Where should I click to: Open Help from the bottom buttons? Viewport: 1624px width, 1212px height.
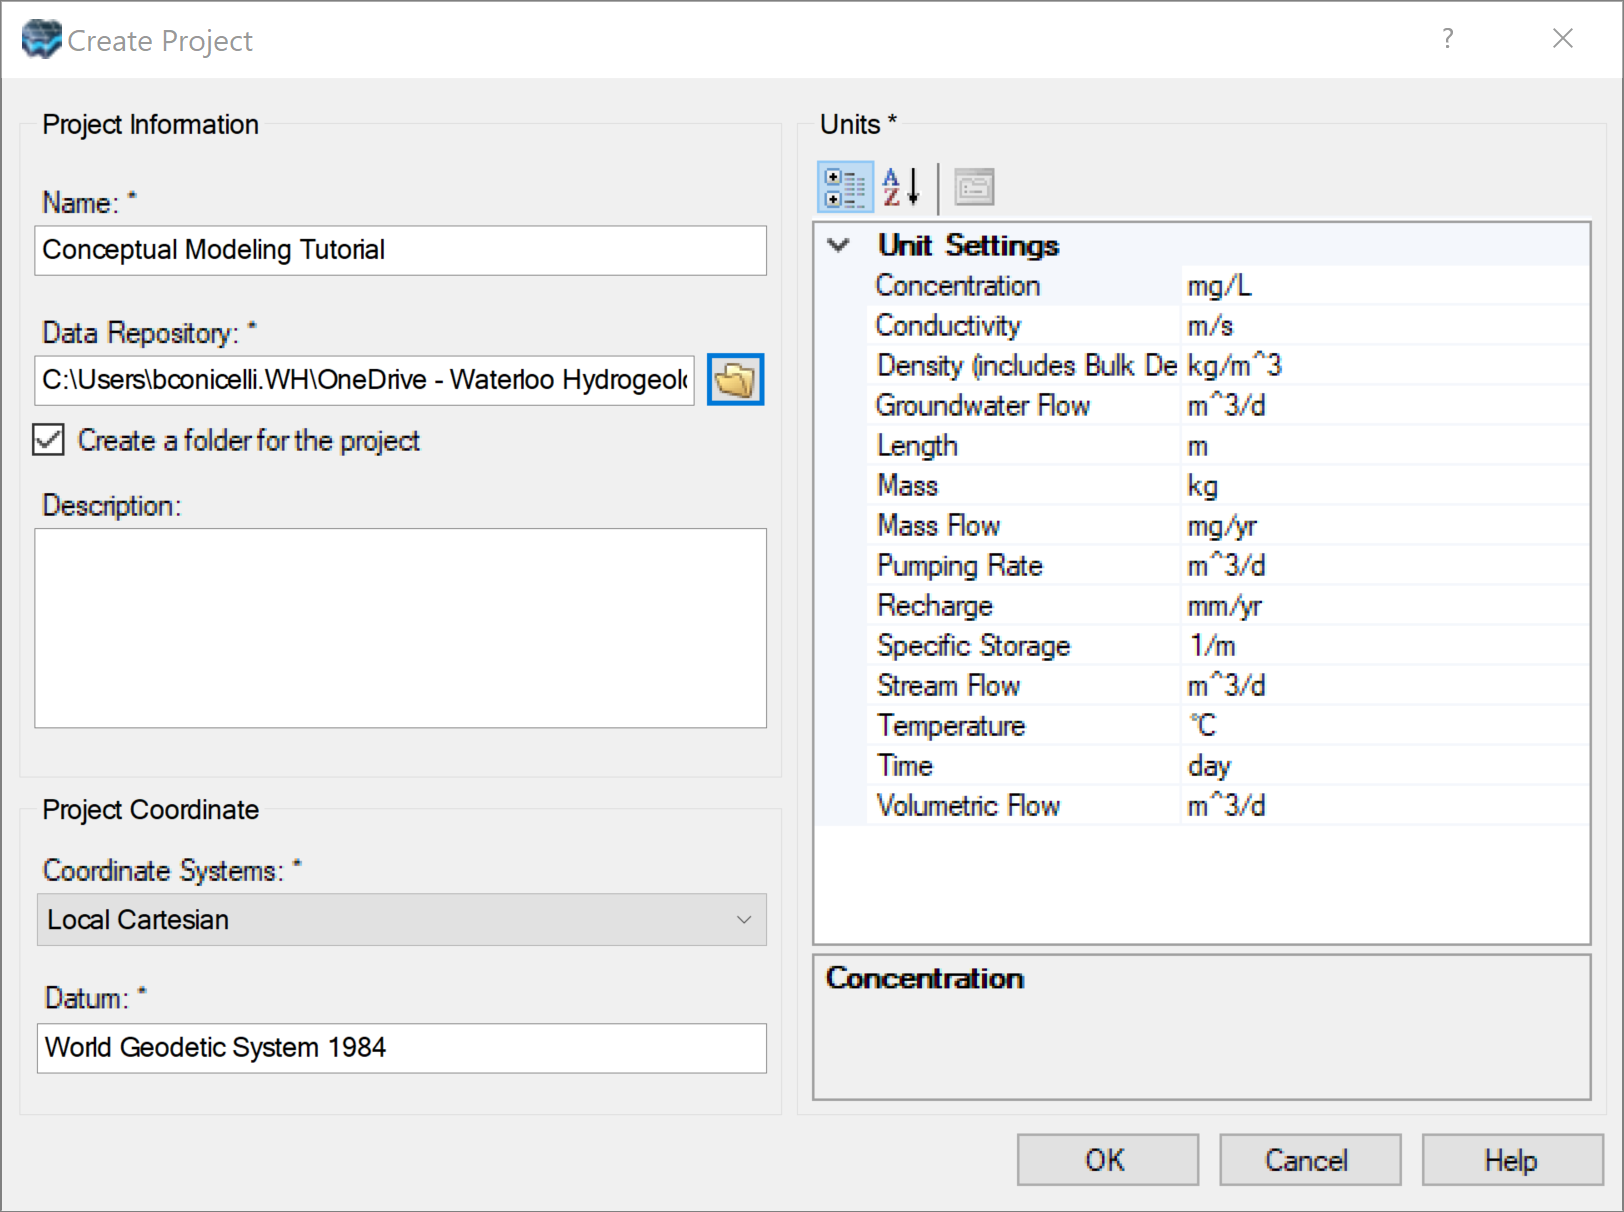1511,1160
